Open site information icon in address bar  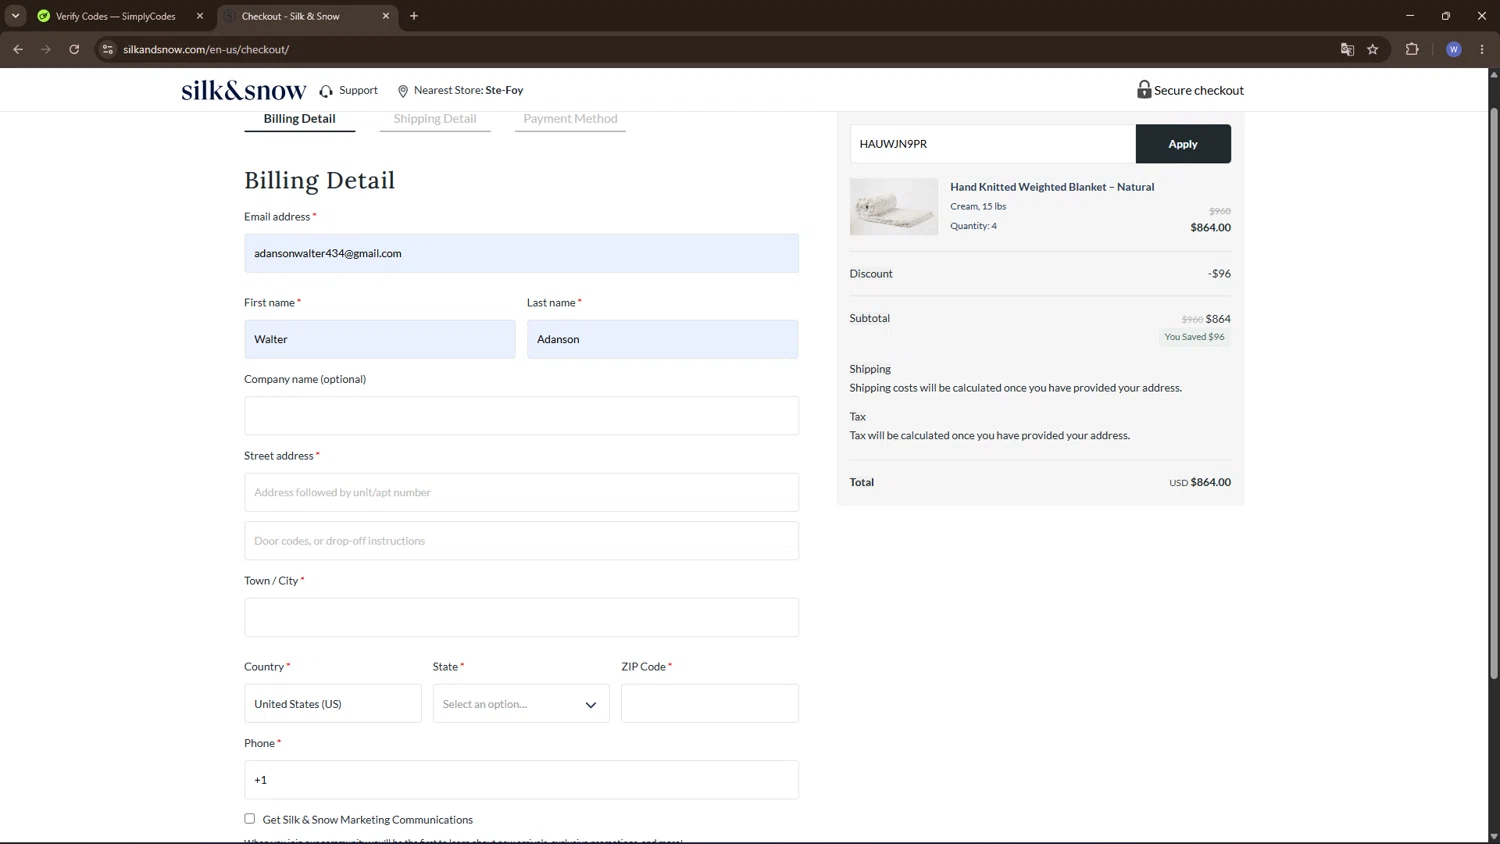point(108,49)
